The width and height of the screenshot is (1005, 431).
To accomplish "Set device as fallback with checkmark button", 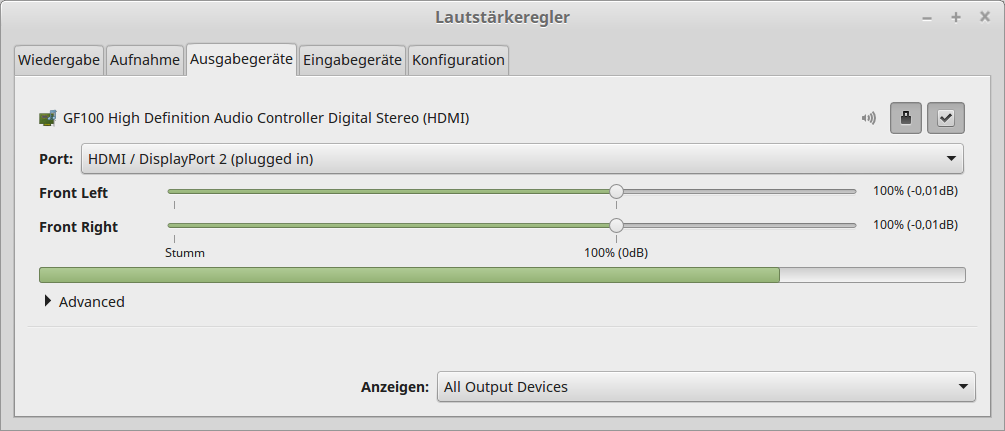I will 945,118.
